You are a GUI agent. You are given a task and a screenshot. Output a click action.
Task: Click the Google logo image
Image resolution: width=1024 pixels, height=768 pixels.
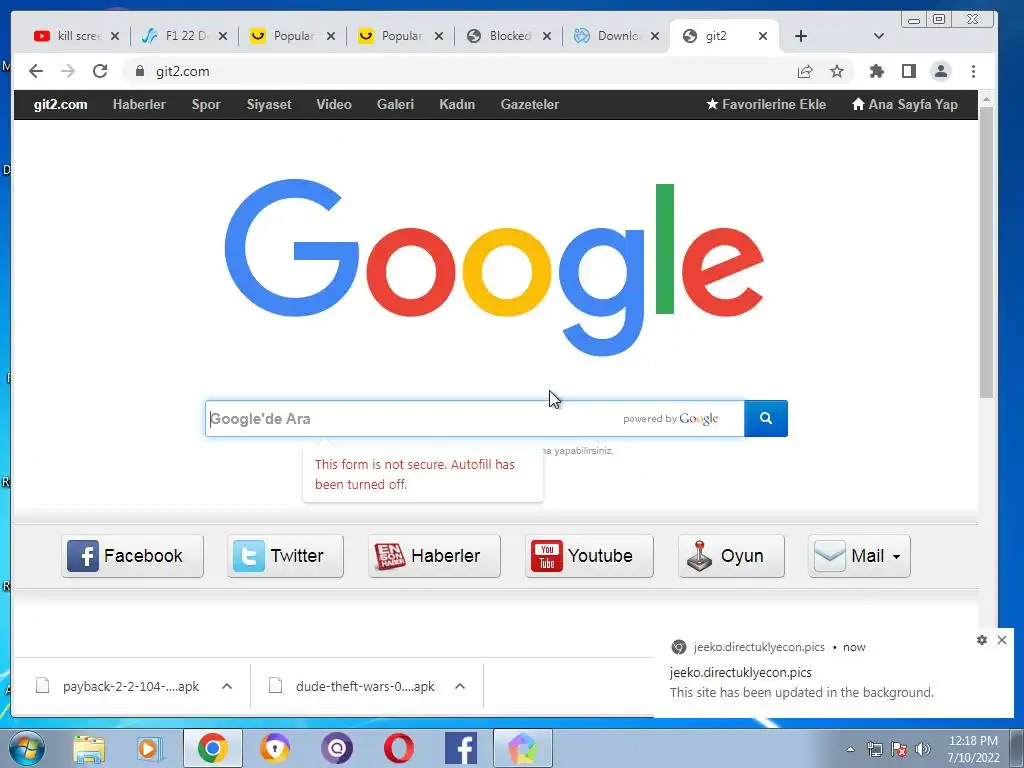[x=494, y=268]
